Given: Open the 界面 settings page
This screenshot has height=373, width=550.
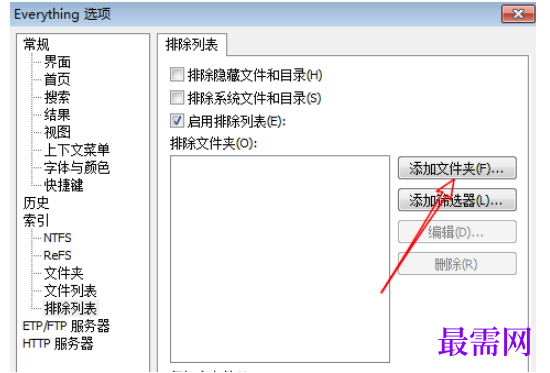Looking at the screenshot, I should [x=57, y=62].
